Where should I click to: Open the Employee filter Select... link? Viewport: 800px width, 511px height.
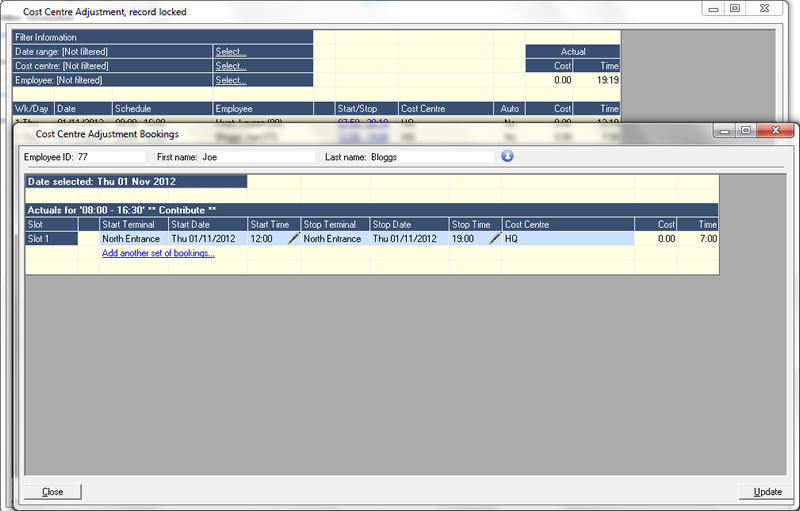(x=231, y=80)
